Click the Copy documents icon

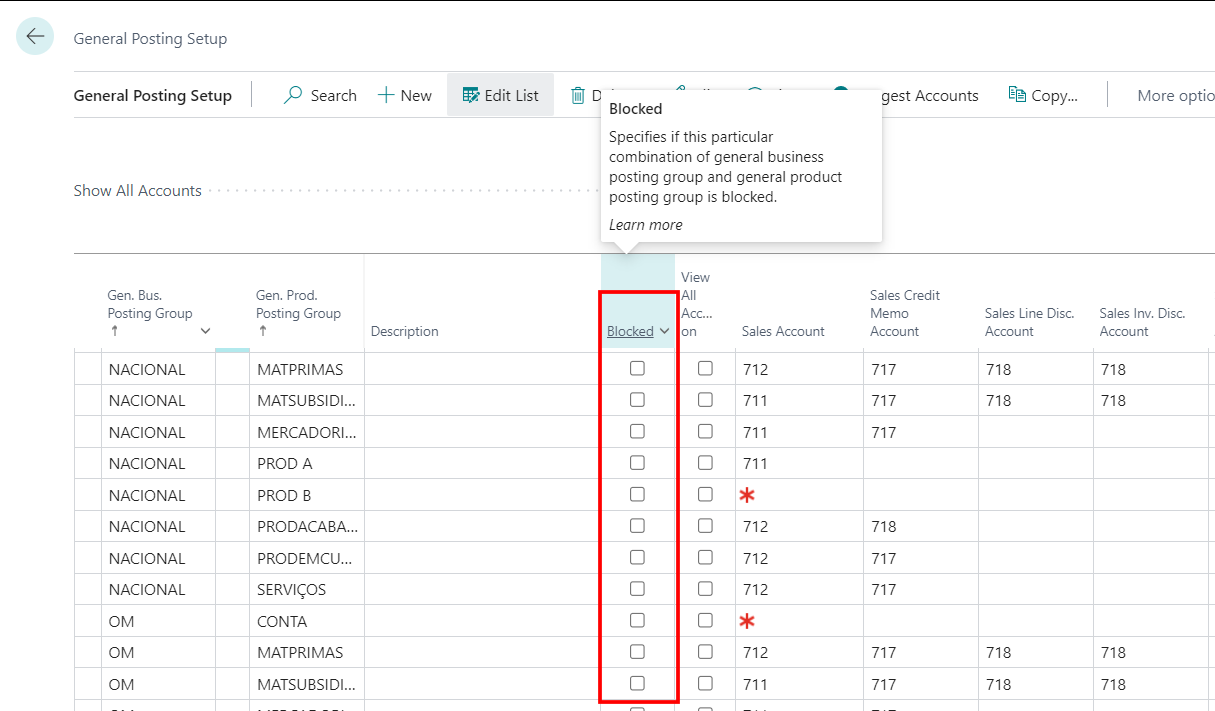[1017, 95]
